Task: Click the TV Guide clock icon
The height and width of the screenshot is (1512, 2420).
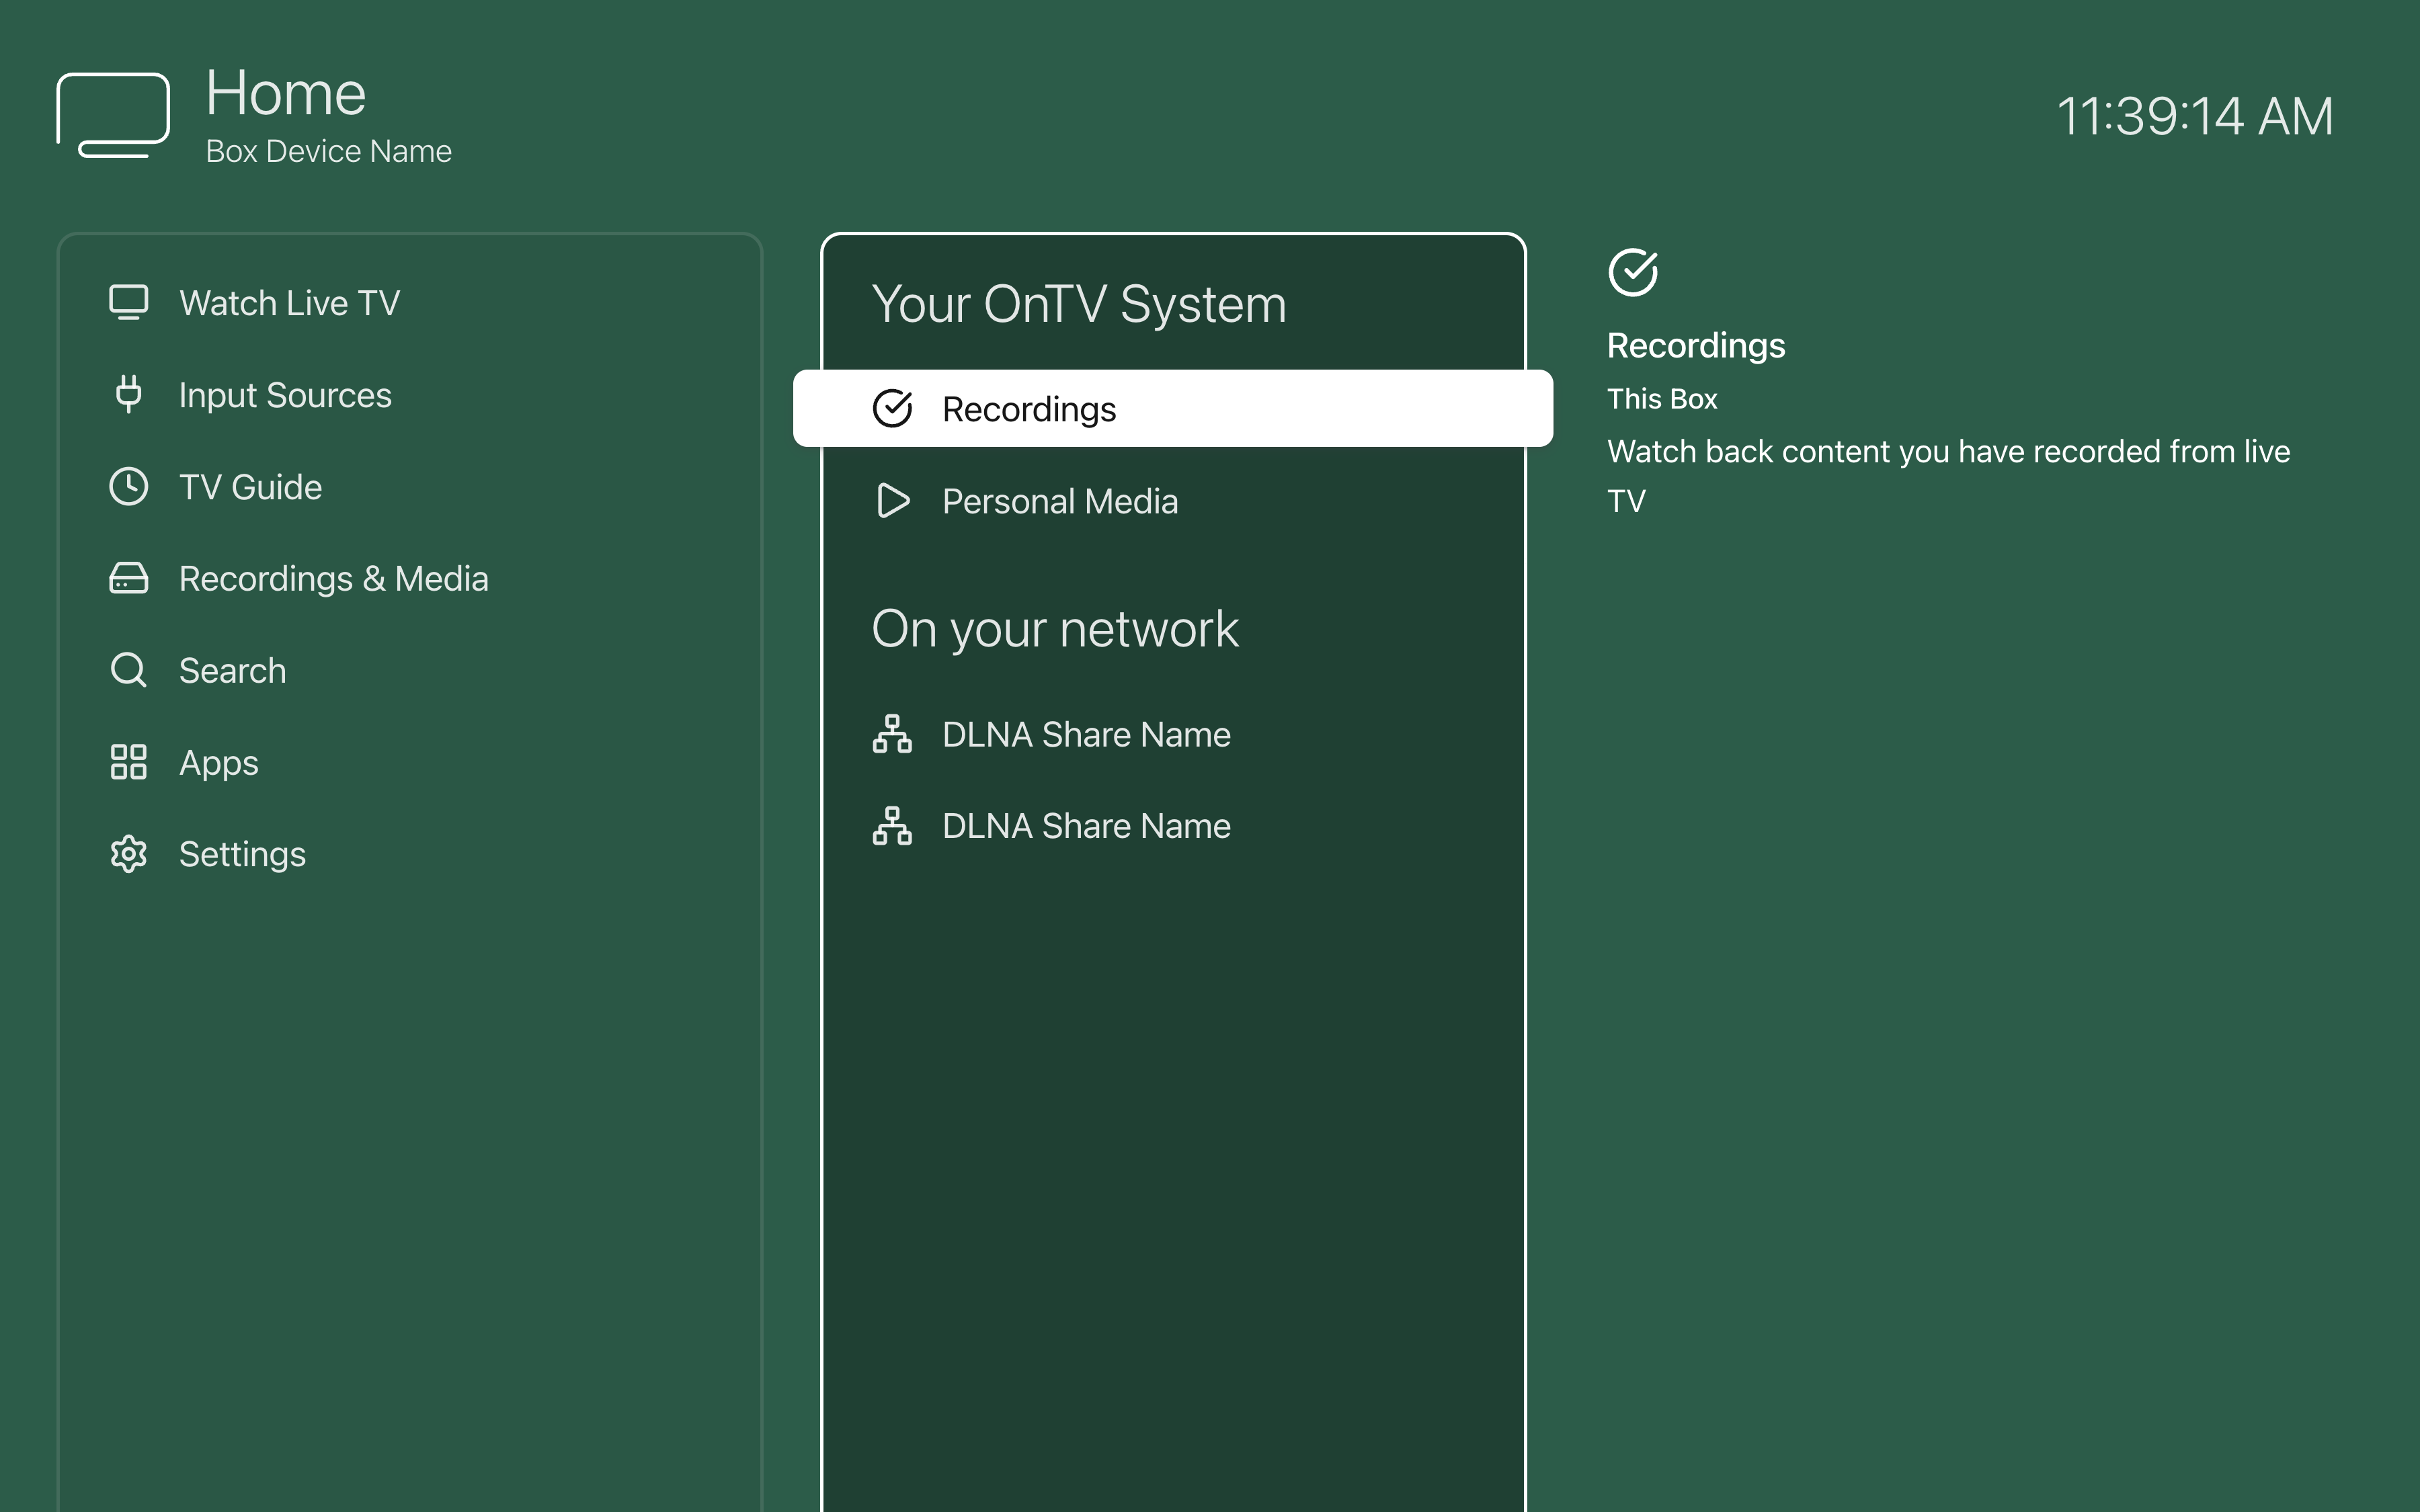Action: pos(128,486)
